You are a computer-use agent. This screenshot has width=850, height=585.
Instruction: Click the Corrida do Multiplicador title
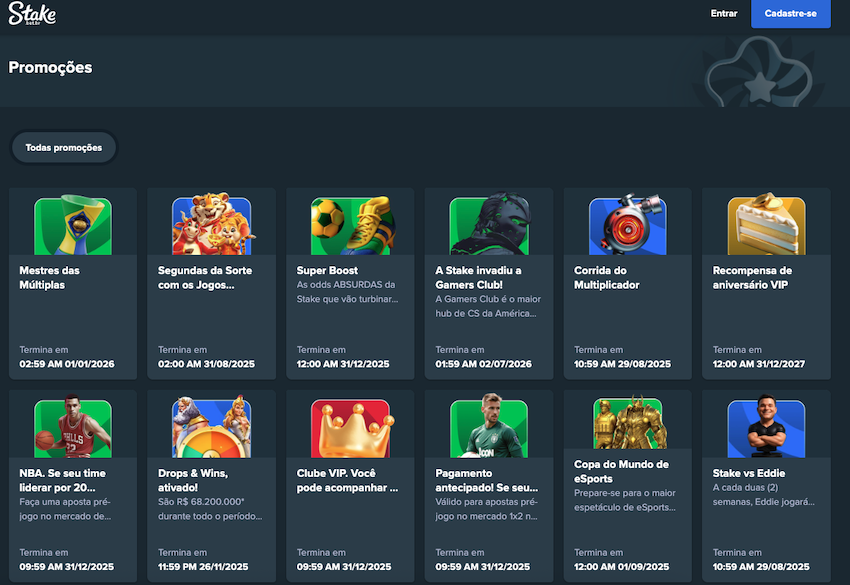click(x=607, y=278)
